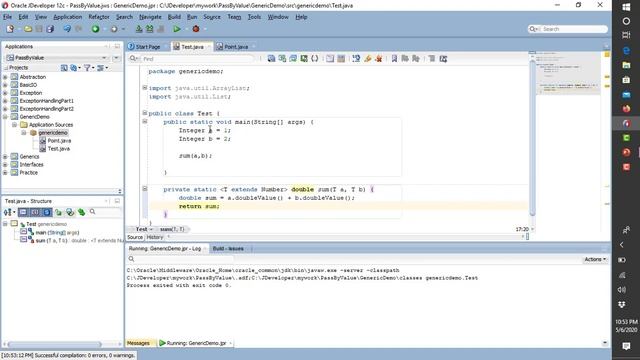Open the Navigate menu
The width and height of the screenshot is (640, 360).
tap(150, 17)
